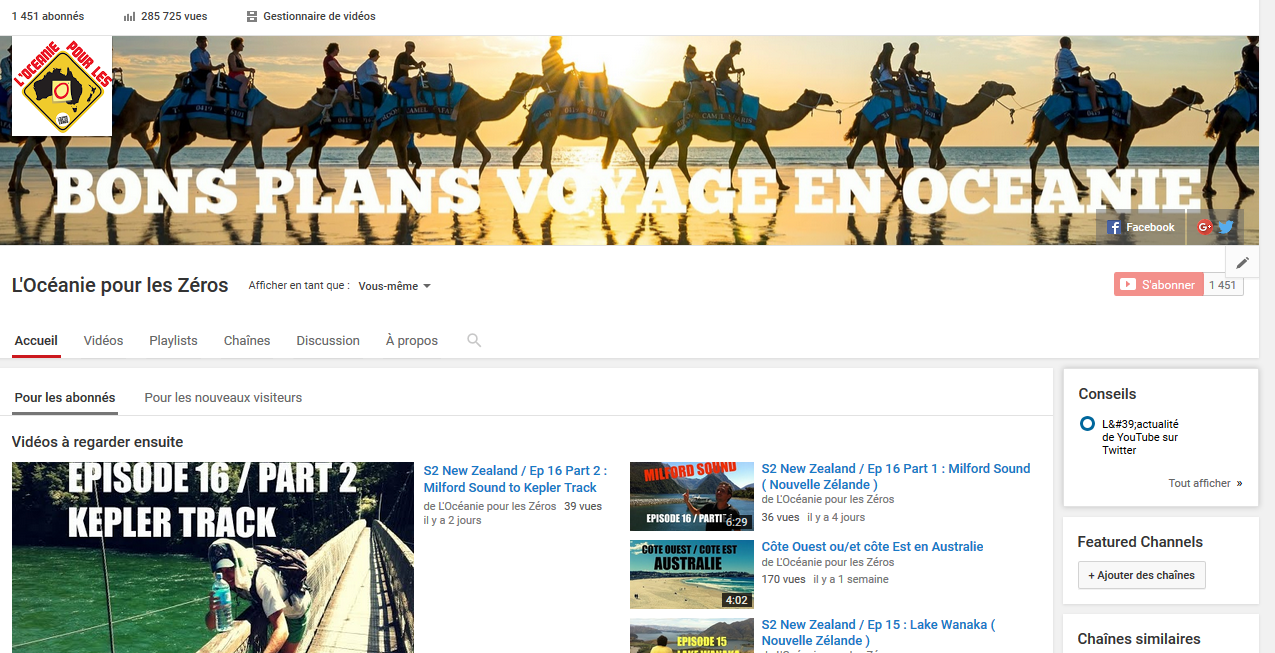Click the 285 725 vues statistic
Screen dimensions: 1275x653
click(174, 17)
